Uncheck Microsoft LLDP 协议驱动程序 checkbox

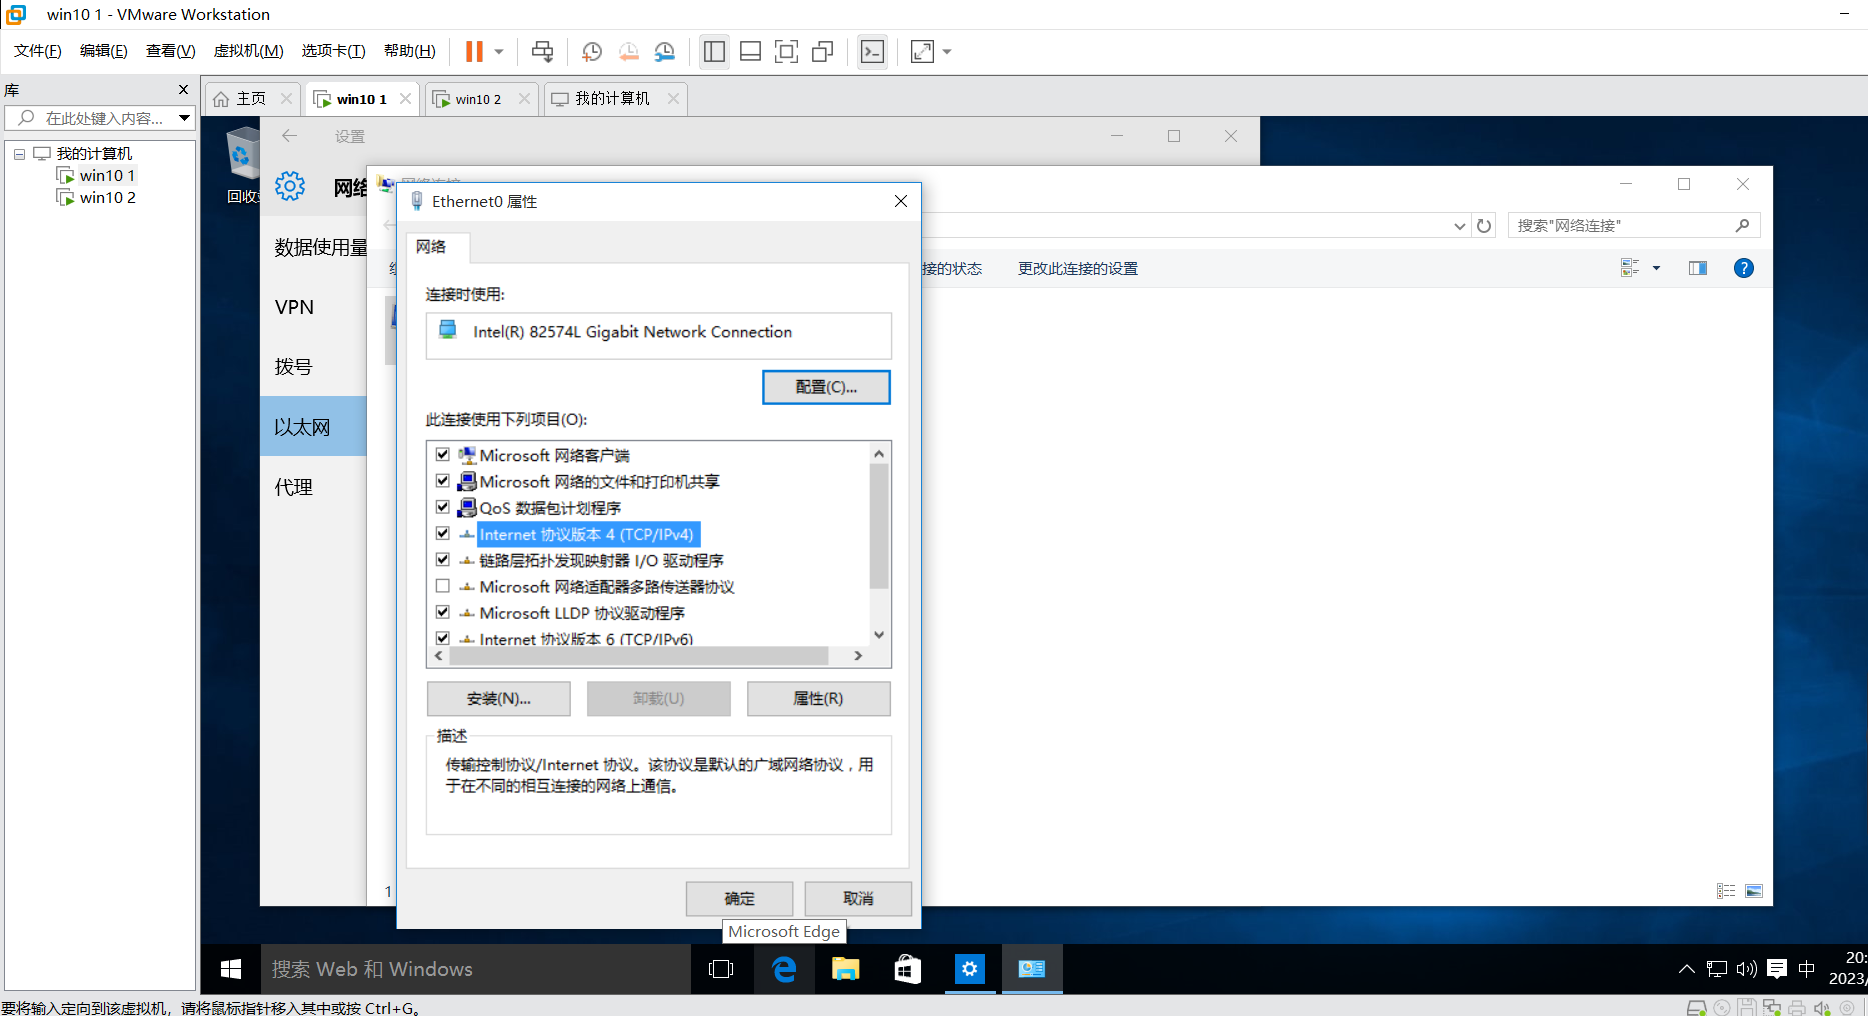pos(443,612)
